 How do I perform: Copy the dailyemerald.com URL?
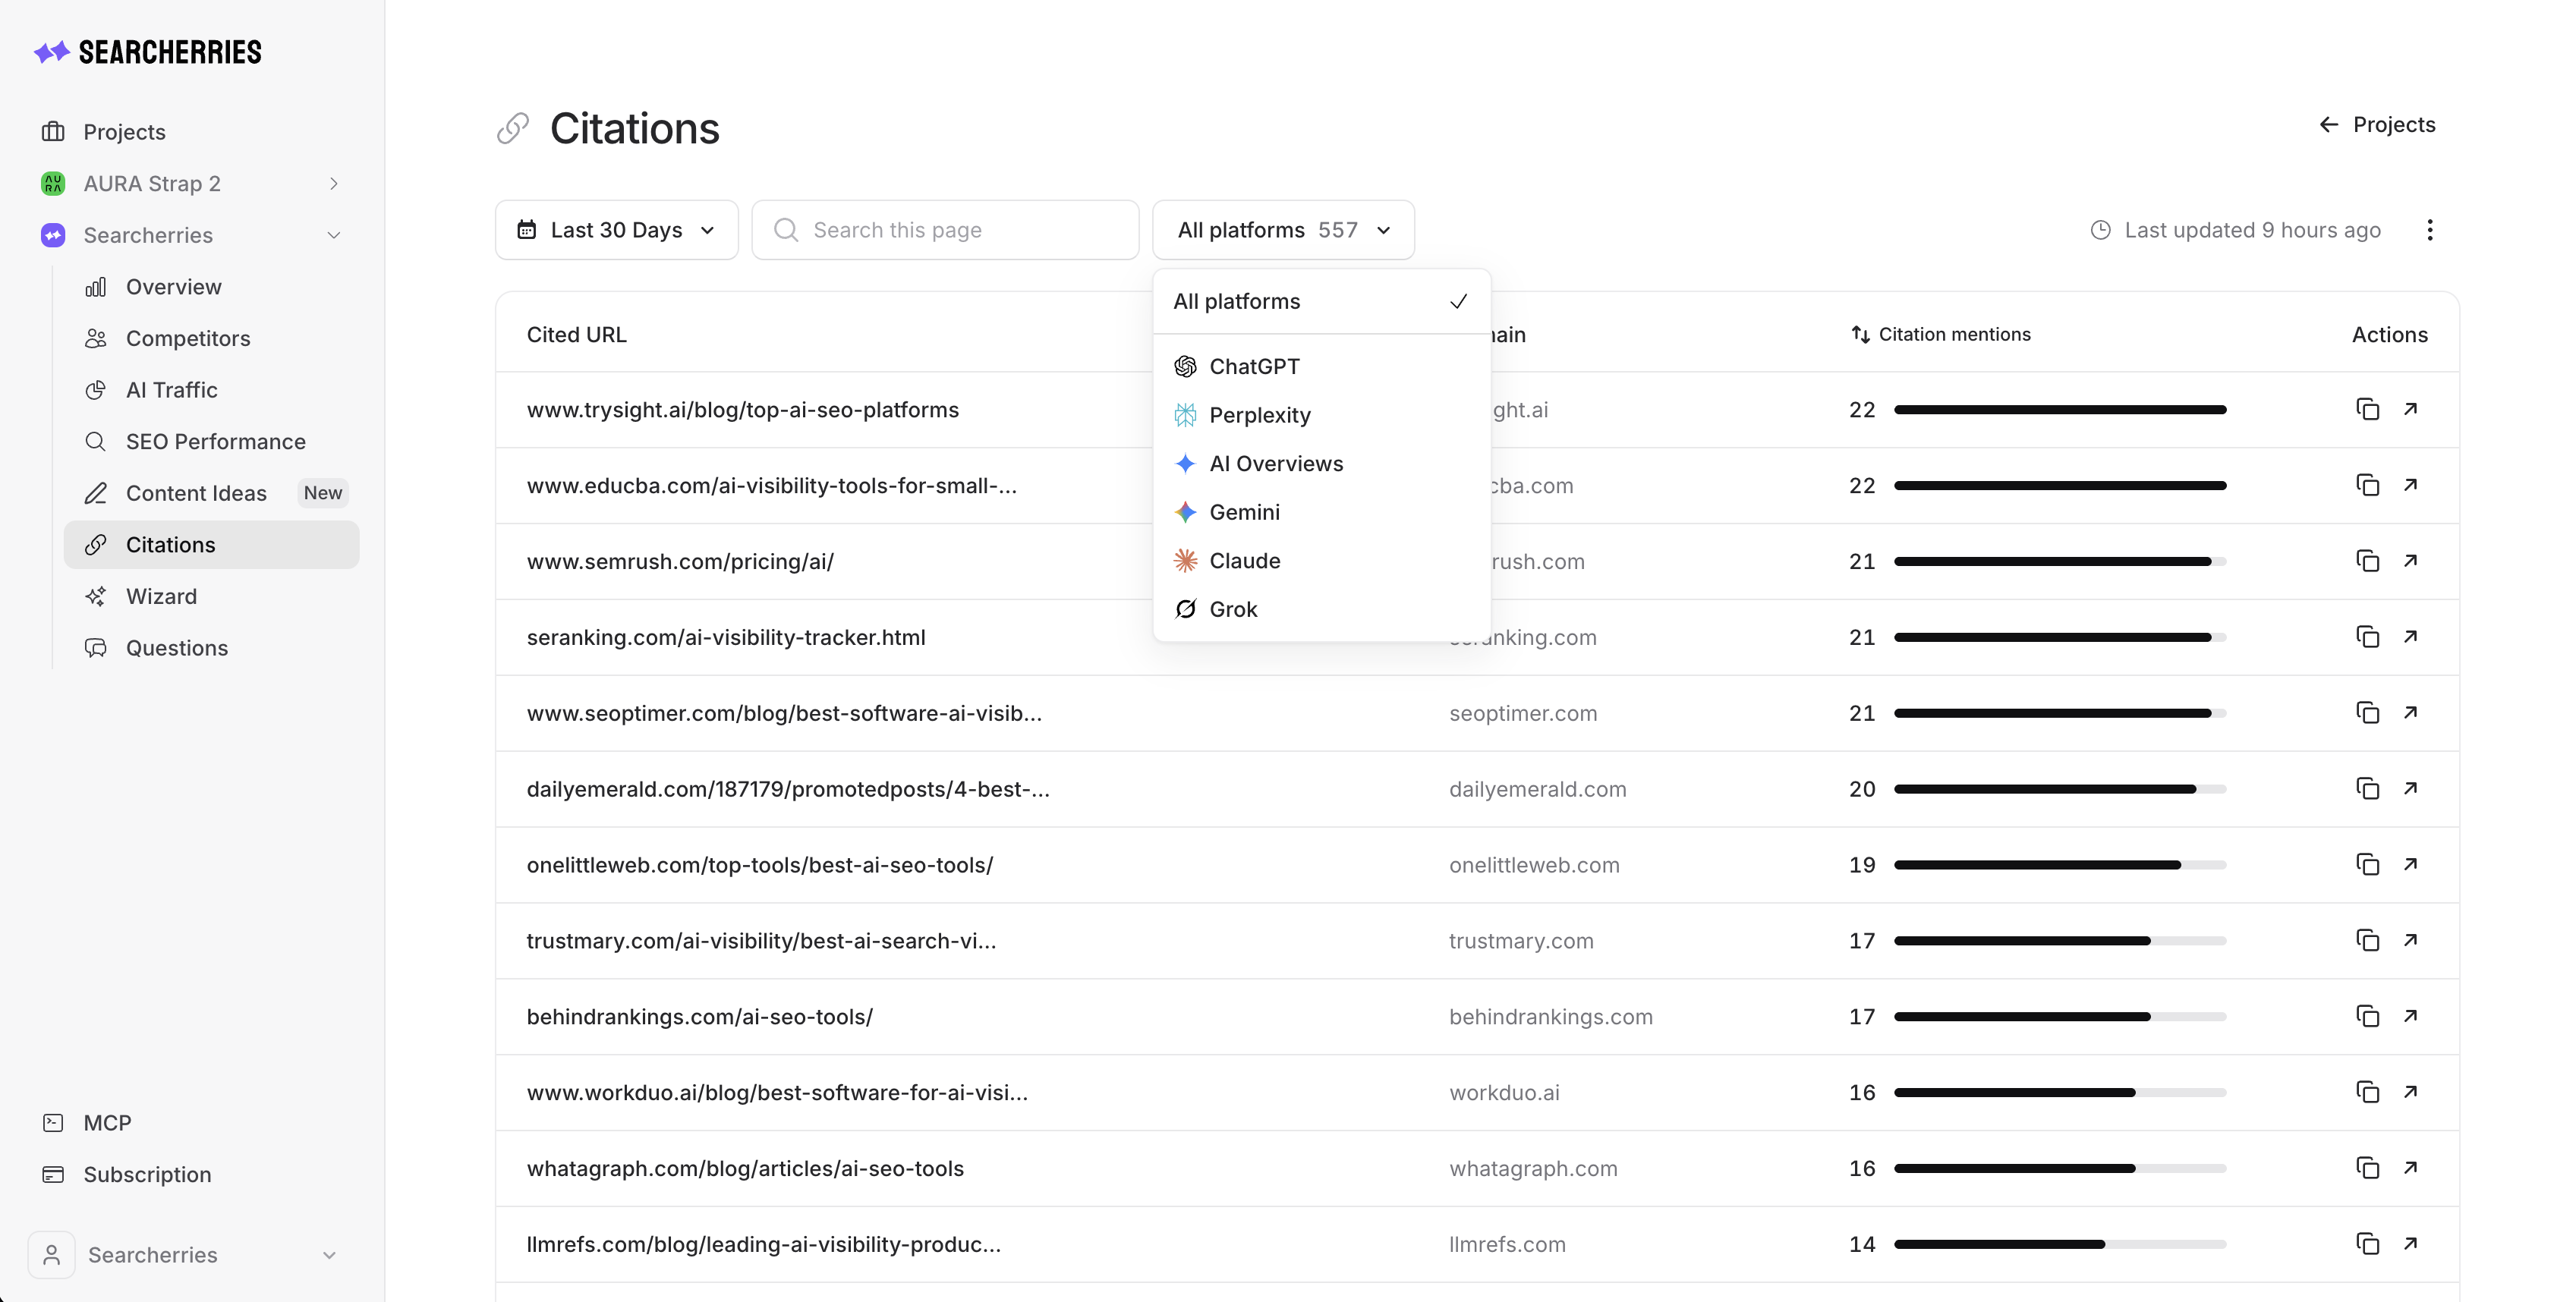(2367, 789)
